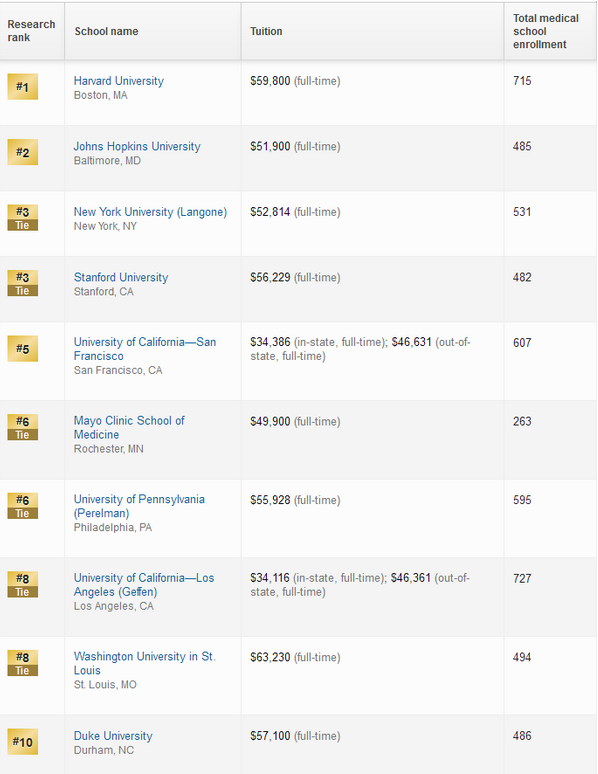Click the #5 gold rank badge

(23, 348)
